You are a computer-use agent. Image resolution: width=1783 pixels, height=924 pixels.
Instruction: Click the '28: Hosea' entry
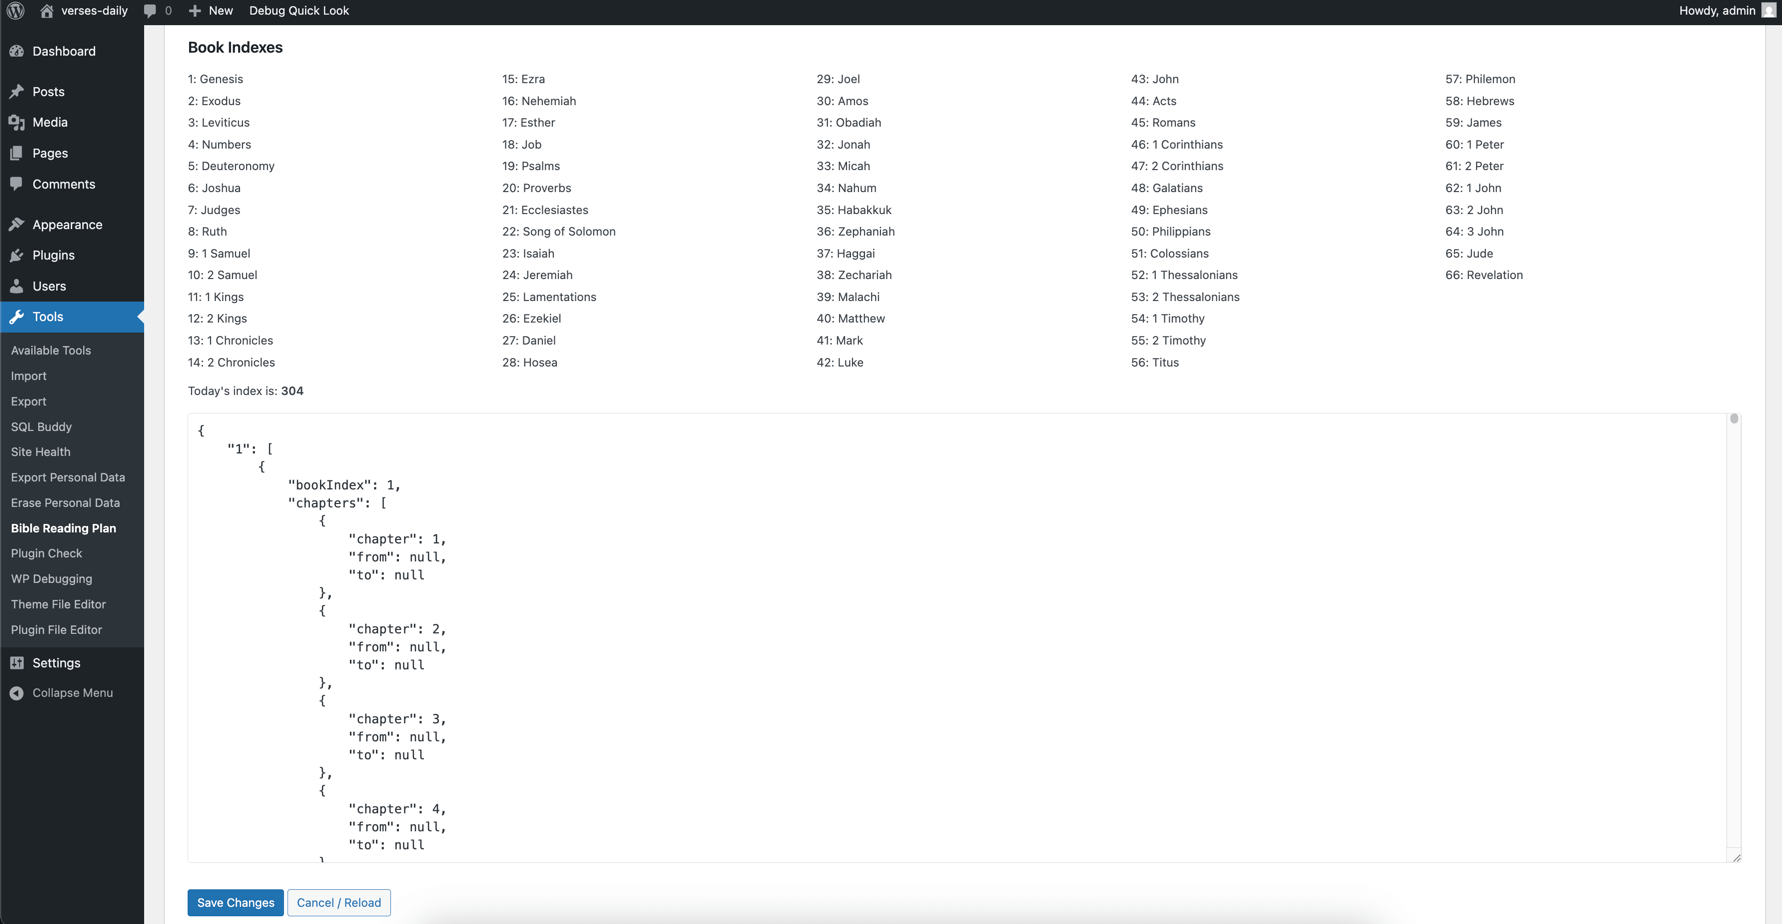pyautogui.click(x=530, y=362)
